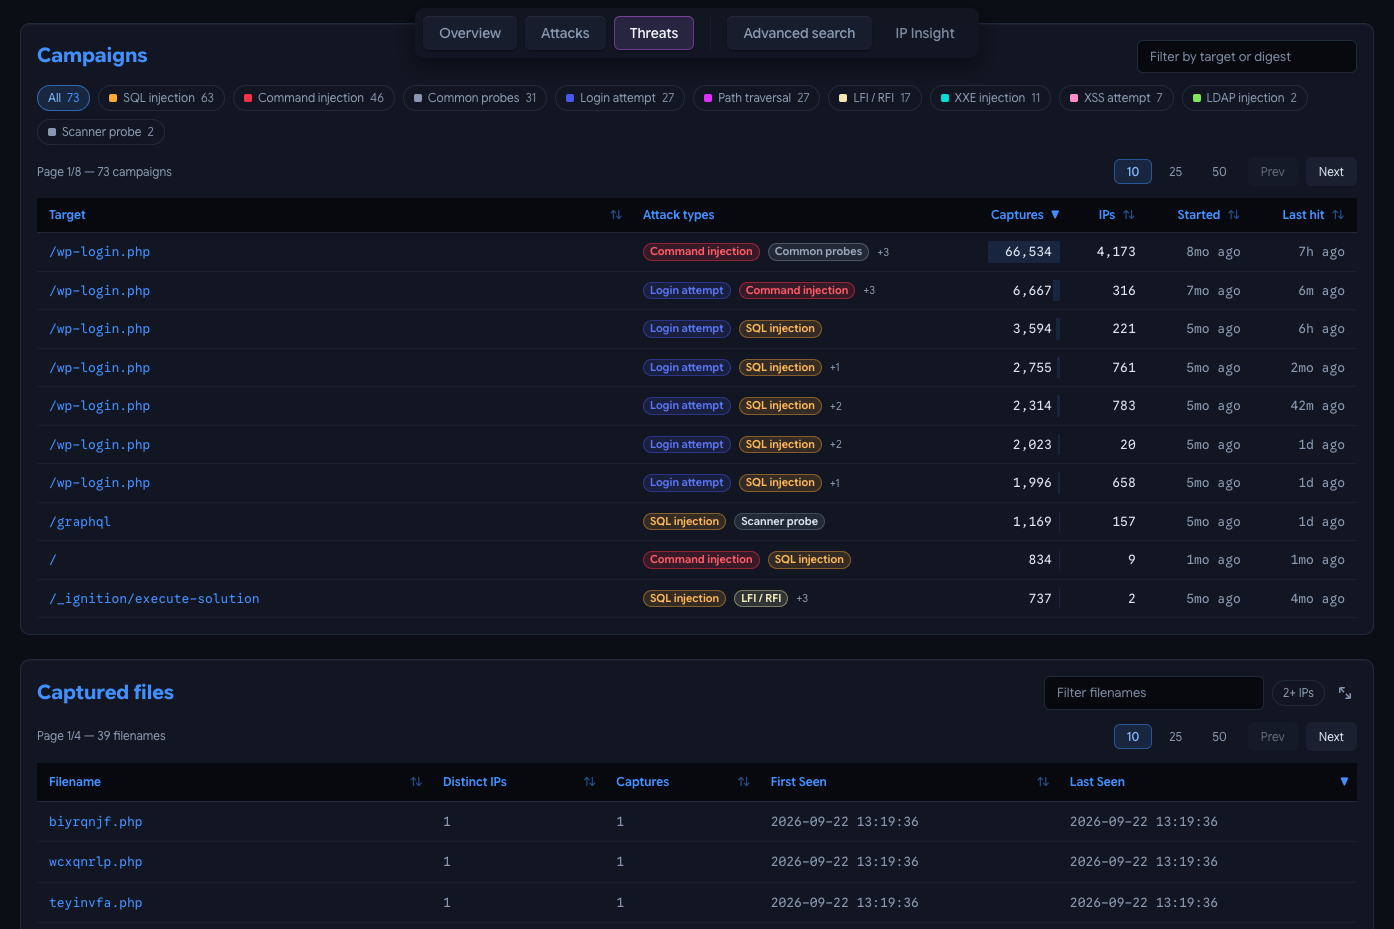Filter campaigns by XSS attempt chip
Image resolution: width=1394 pixels, height=929 pixels.
point(1116,98)
